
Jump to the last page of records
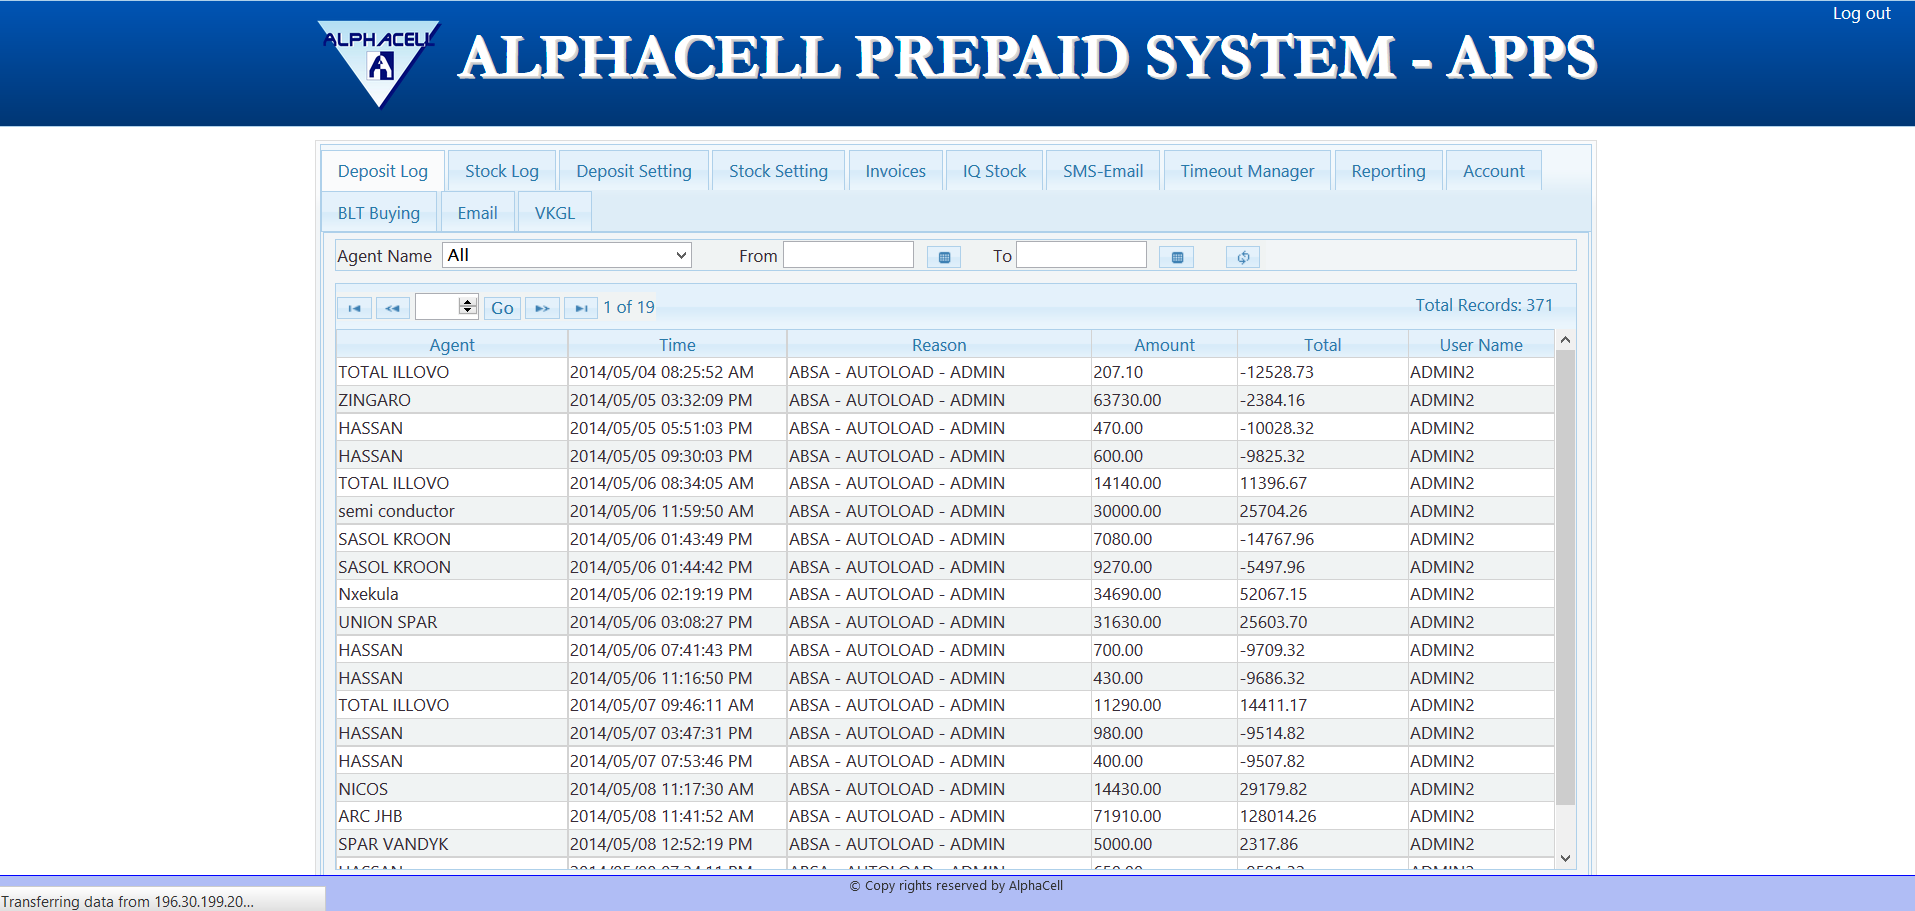(580, 308)
